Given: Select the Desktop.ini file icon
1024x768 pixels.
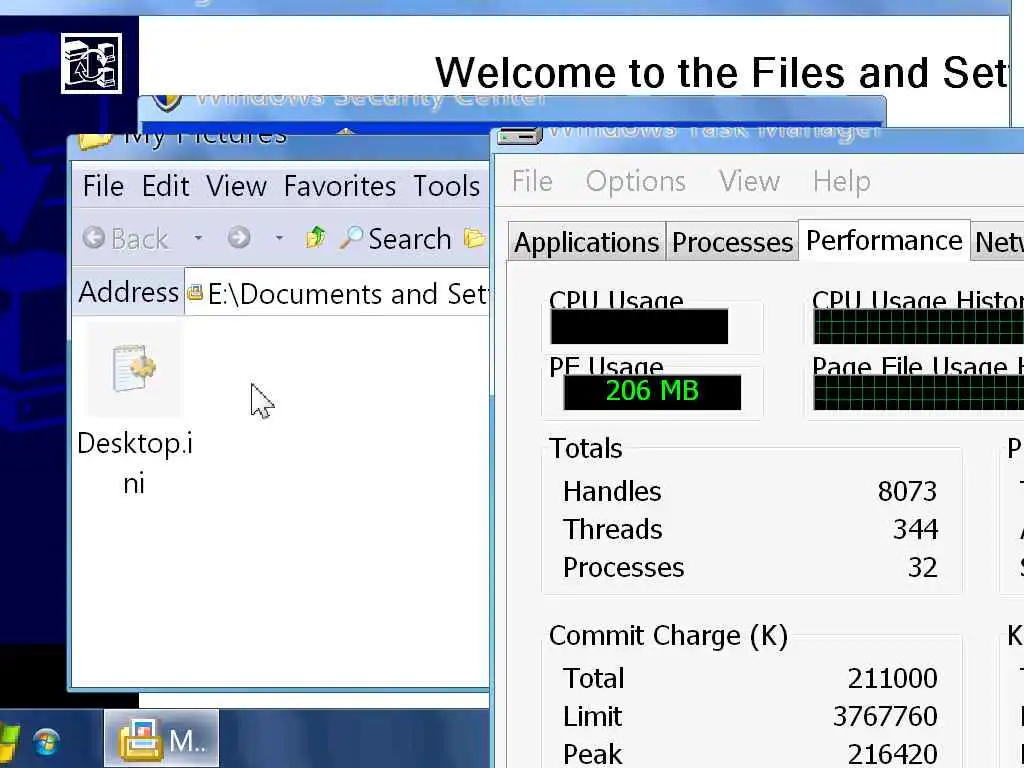Looking at the screenshot, I should click(x=135, y=368).
